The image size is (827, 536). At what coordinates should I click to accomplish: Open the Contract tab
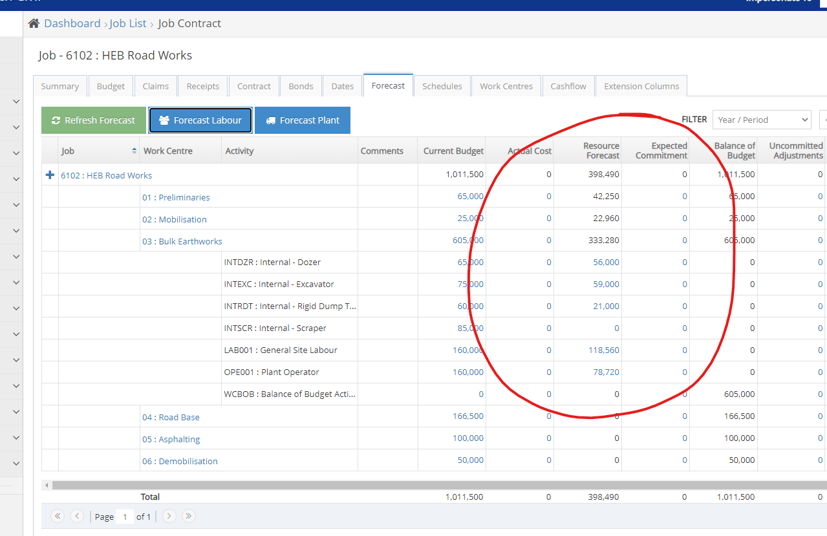(253, 86)
